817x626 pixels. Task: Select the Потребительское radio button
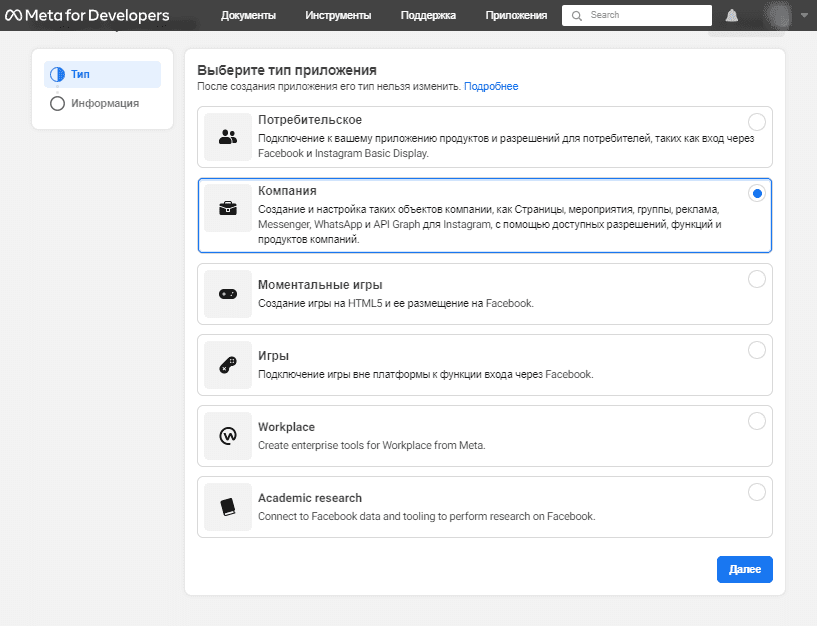(757, 122)
